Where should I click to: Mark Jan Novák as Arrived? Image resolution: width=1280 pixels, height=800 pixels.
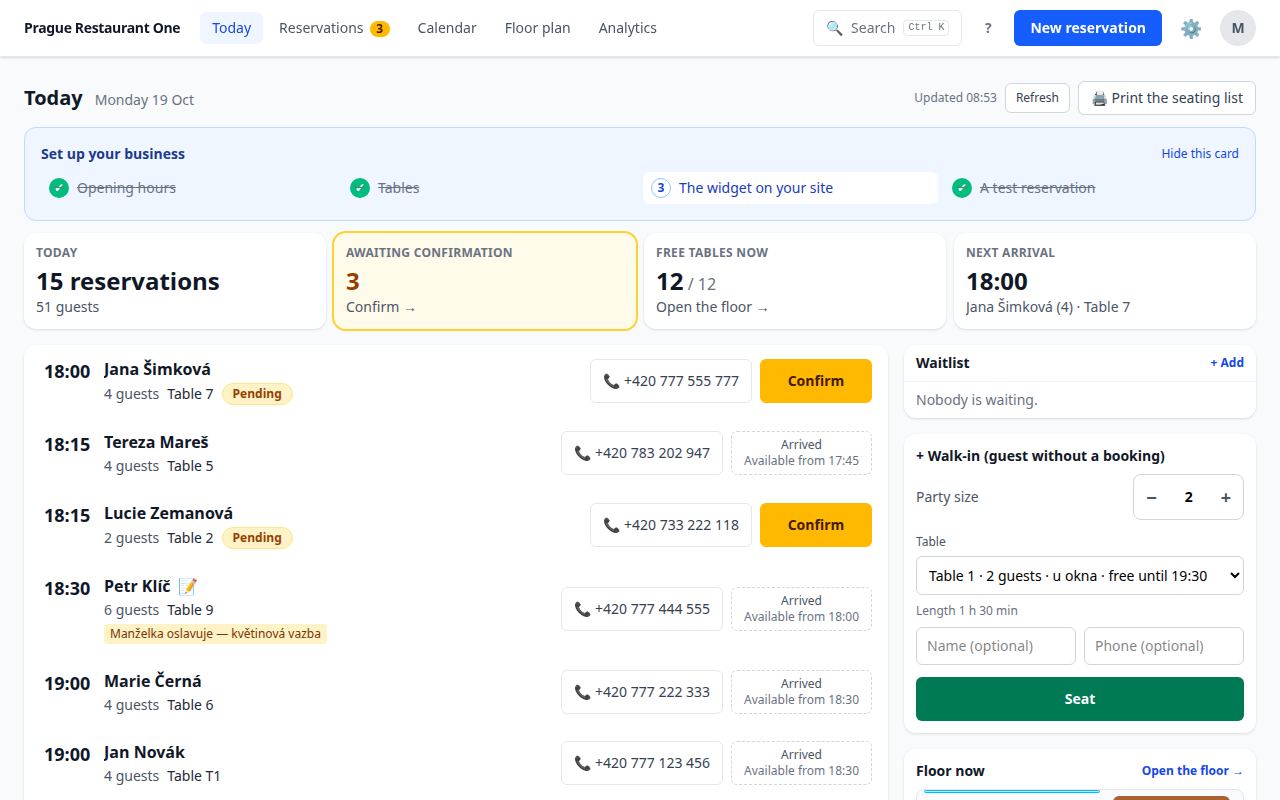pos(801,763)
